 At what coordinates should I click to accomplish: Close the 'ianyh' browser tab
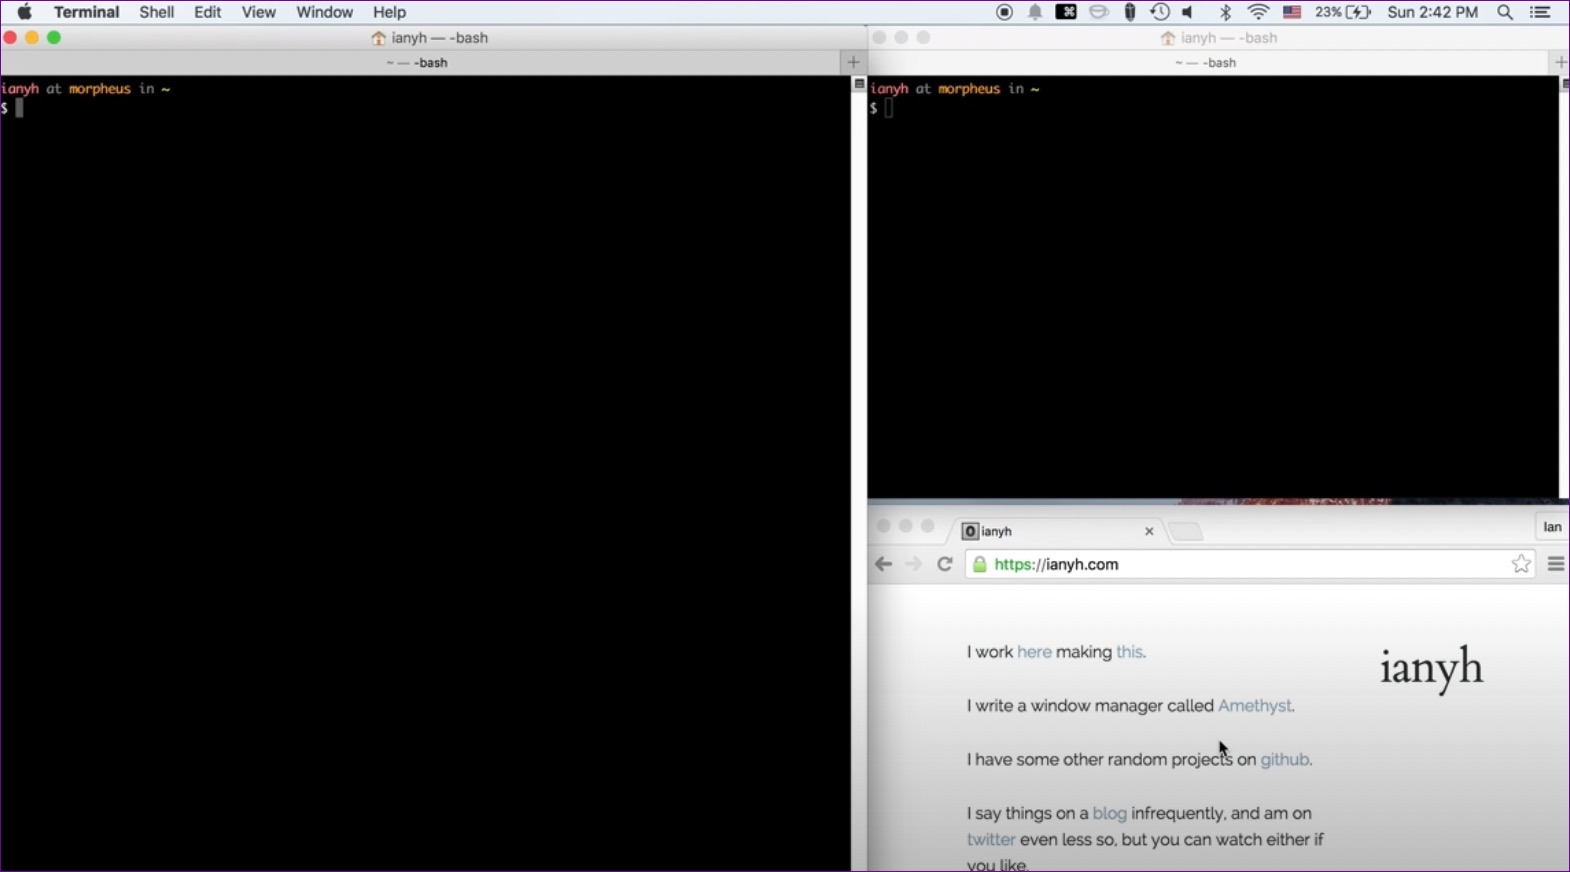tap(1149, 531)
